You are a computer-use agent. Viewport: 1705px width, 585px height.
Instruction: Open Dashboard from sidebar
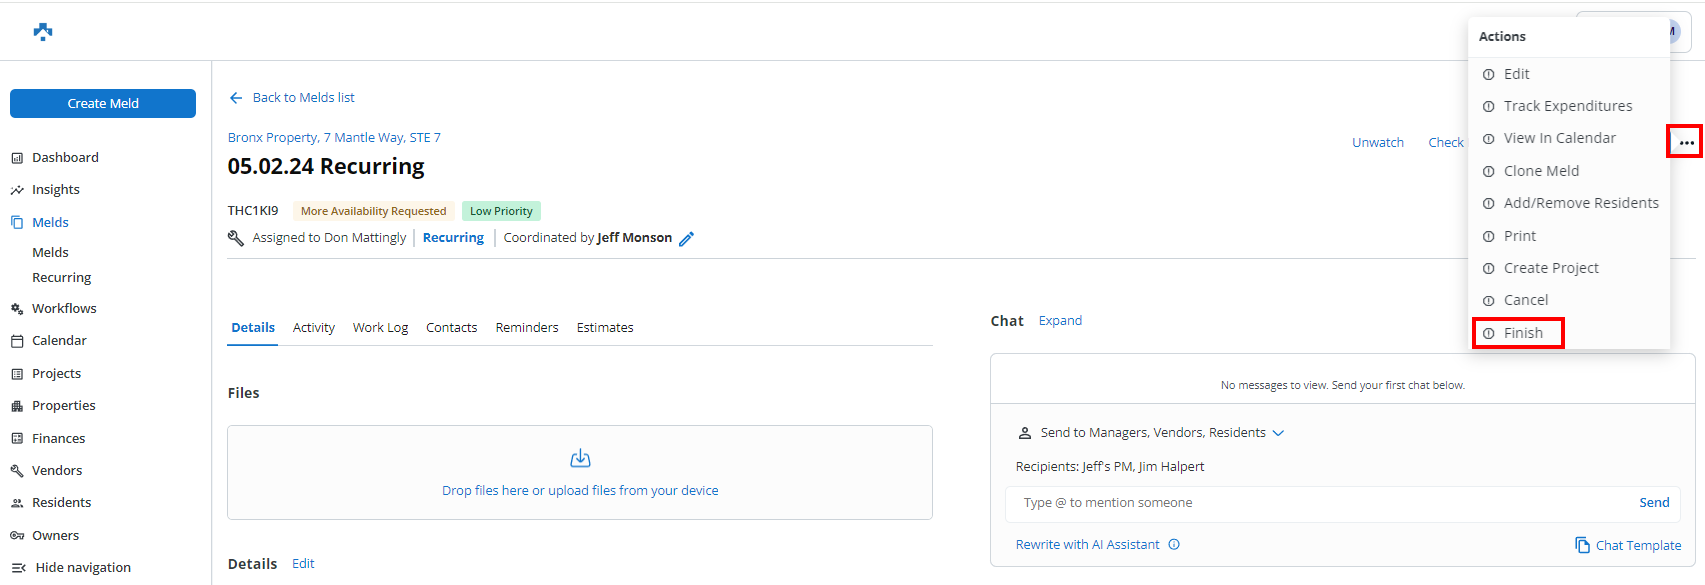[x=65, y=158]
